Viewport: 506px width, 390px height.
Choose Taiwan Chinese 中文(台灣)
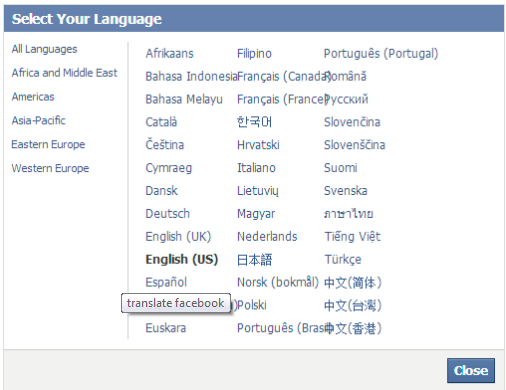[x=353, y=305]
